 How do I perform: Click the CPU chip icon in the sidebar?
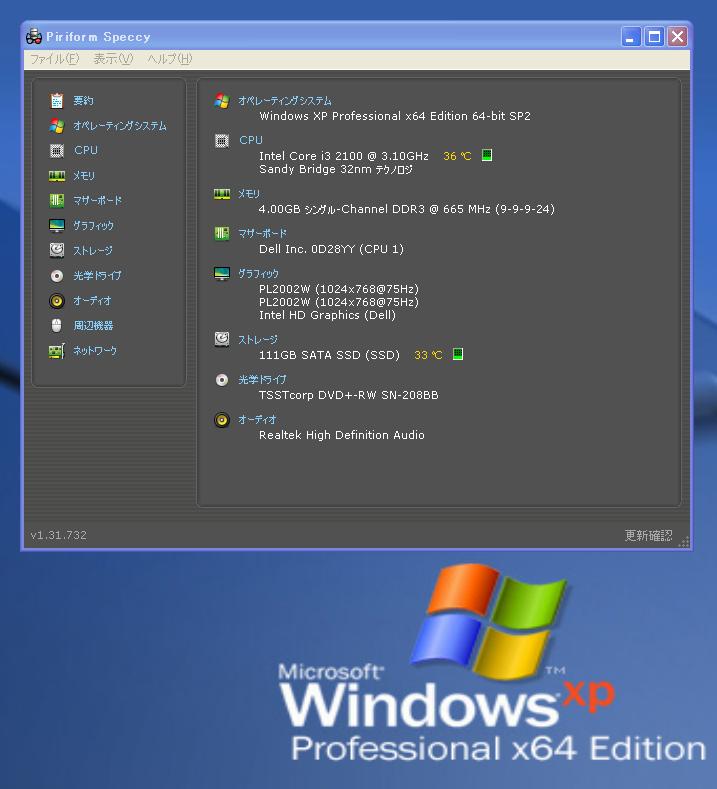pos(57,150)
